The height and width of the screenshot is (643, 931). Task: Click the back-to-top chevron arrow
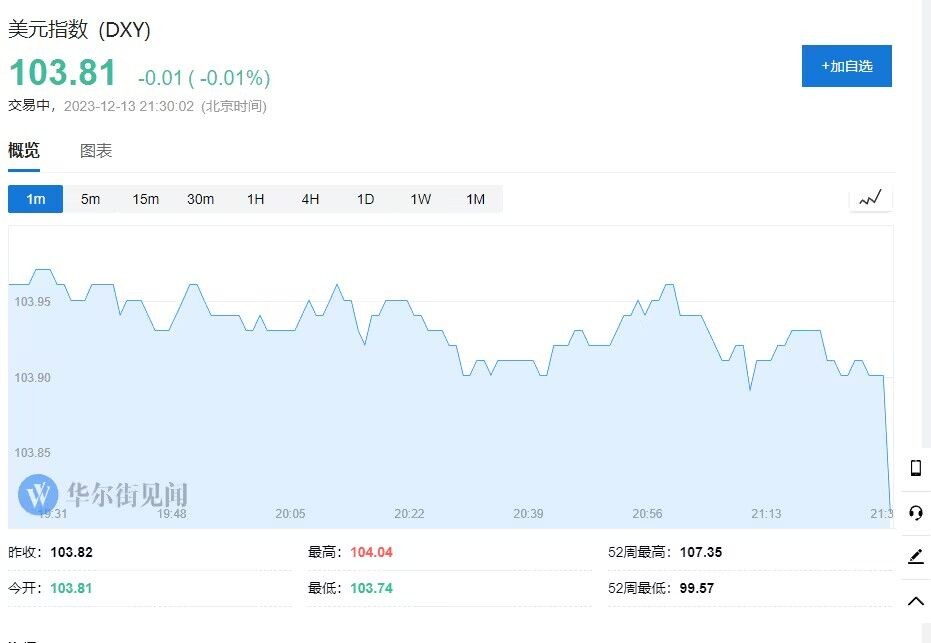(916, 601)
